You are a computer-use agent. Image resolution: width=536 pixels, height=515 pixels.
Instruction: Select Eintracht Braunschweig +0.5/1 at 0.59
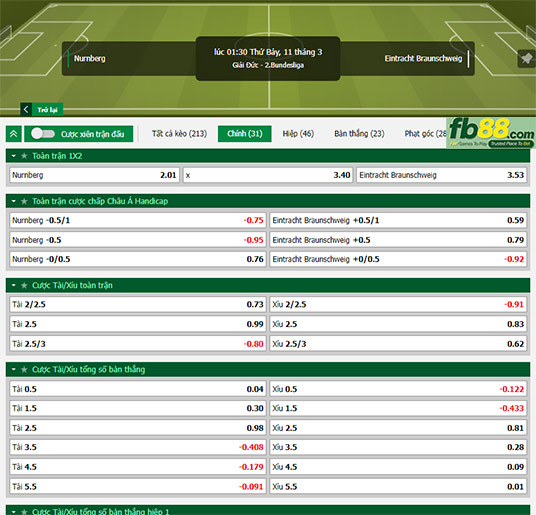pyautogui.click(x=398, y=220)
